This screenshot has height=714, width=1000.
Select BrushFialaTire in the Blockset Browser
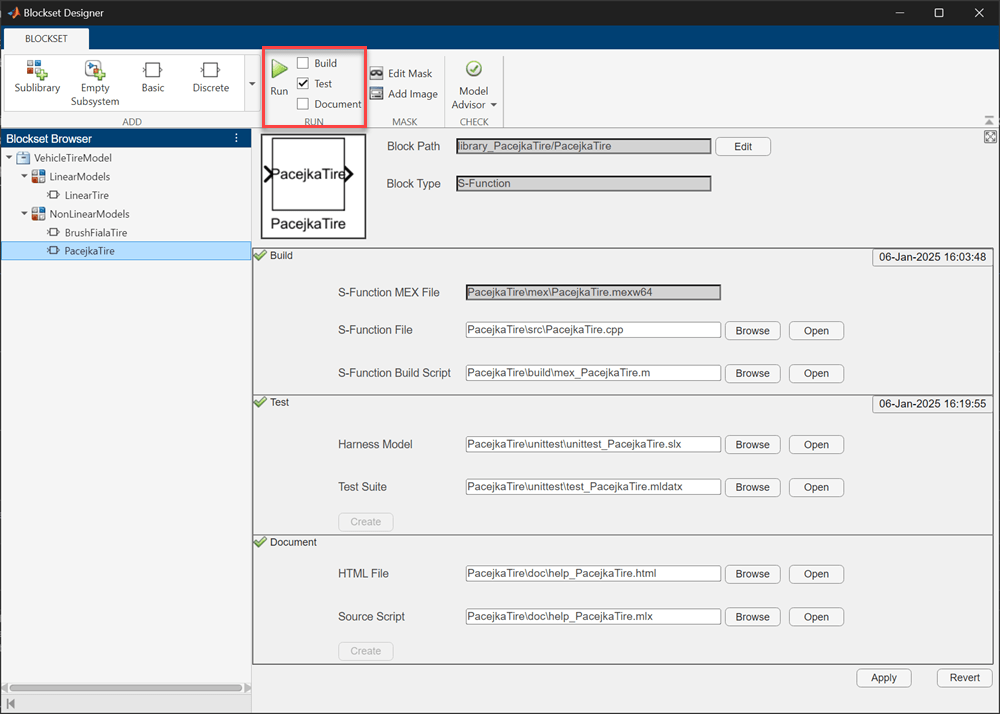(x=95, y=233)
